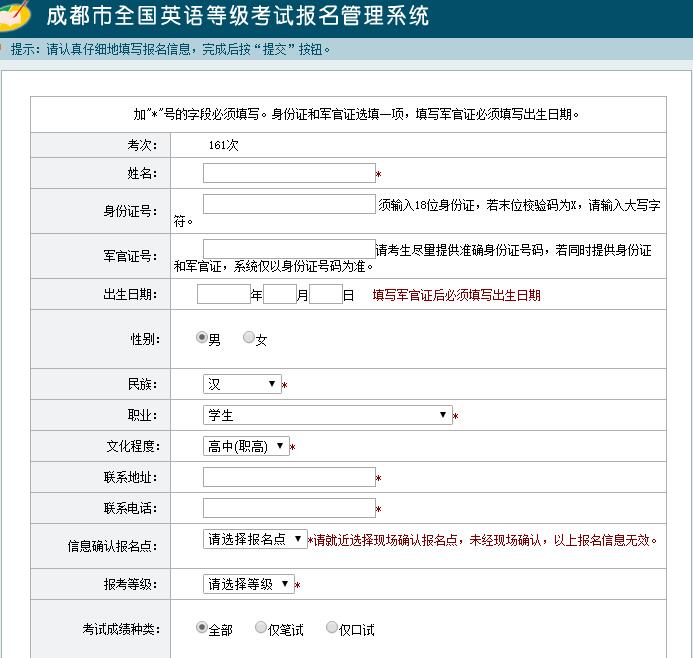Viewport: 693px width, 658px height.
Task: Open the 请选择报名点 dropdown
Action: [255, 539]
